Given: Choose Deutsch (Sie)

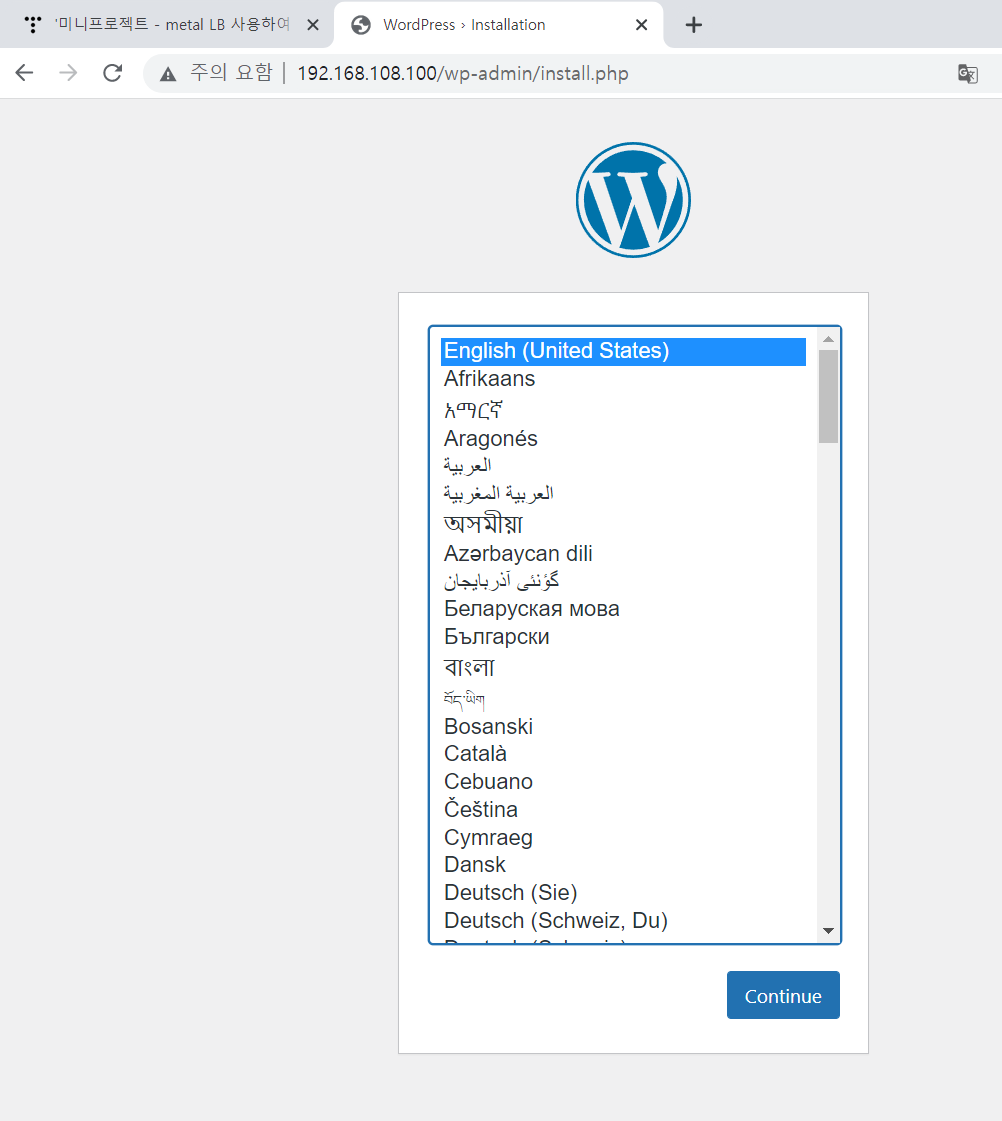Looking at the screenshot, I should tap(623, 892).
